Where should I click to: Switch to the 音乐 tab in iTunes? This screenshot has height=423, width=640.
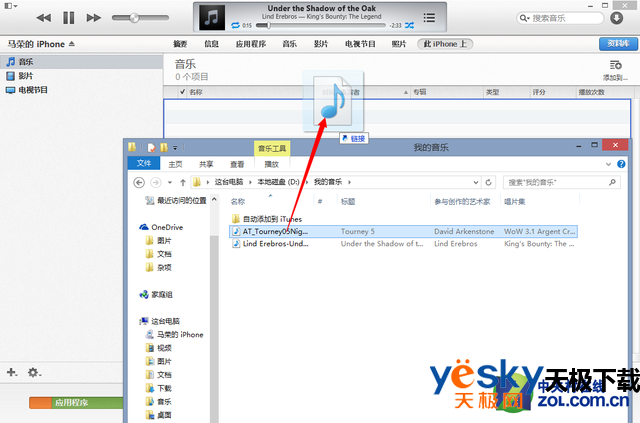(x=289, y=44)
